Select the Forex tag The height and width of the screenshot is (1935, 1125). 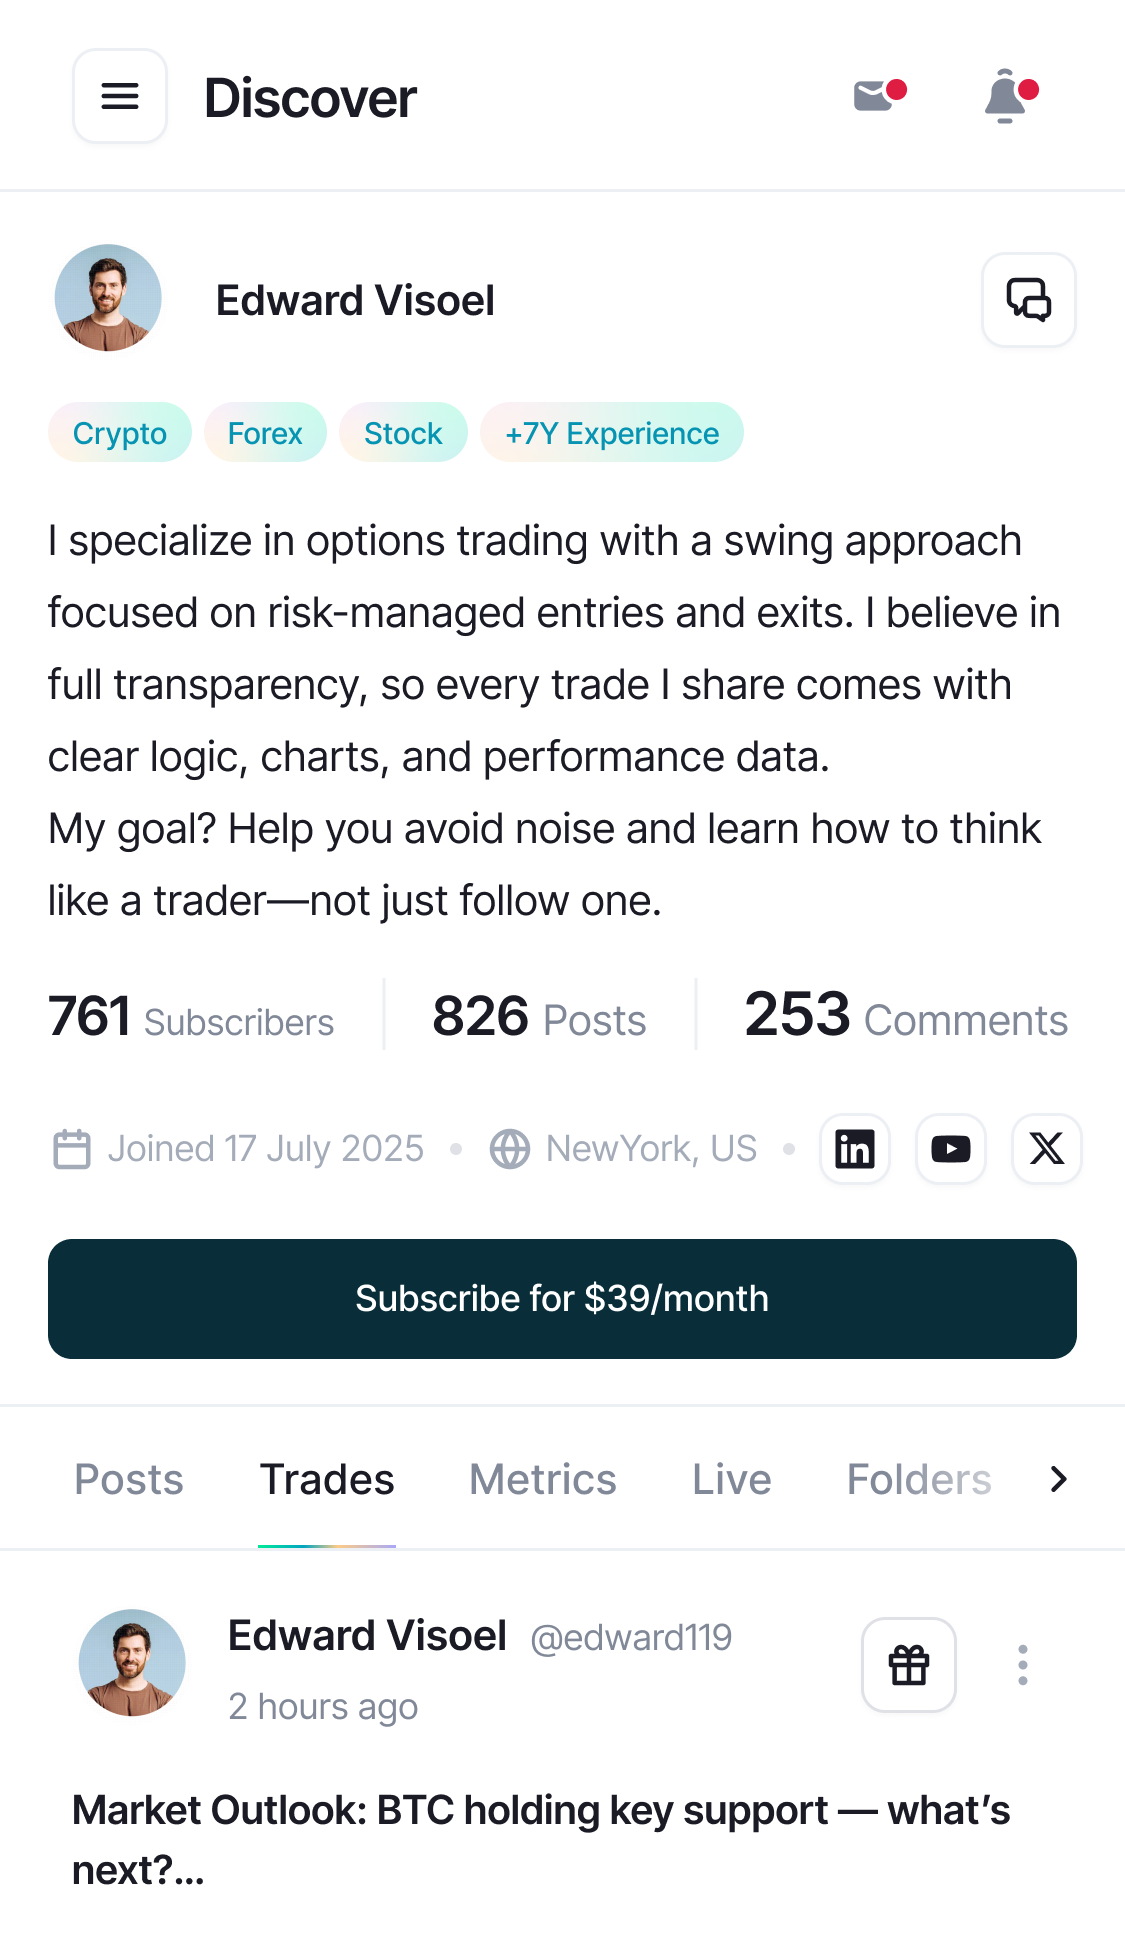[x=265, y=433]
